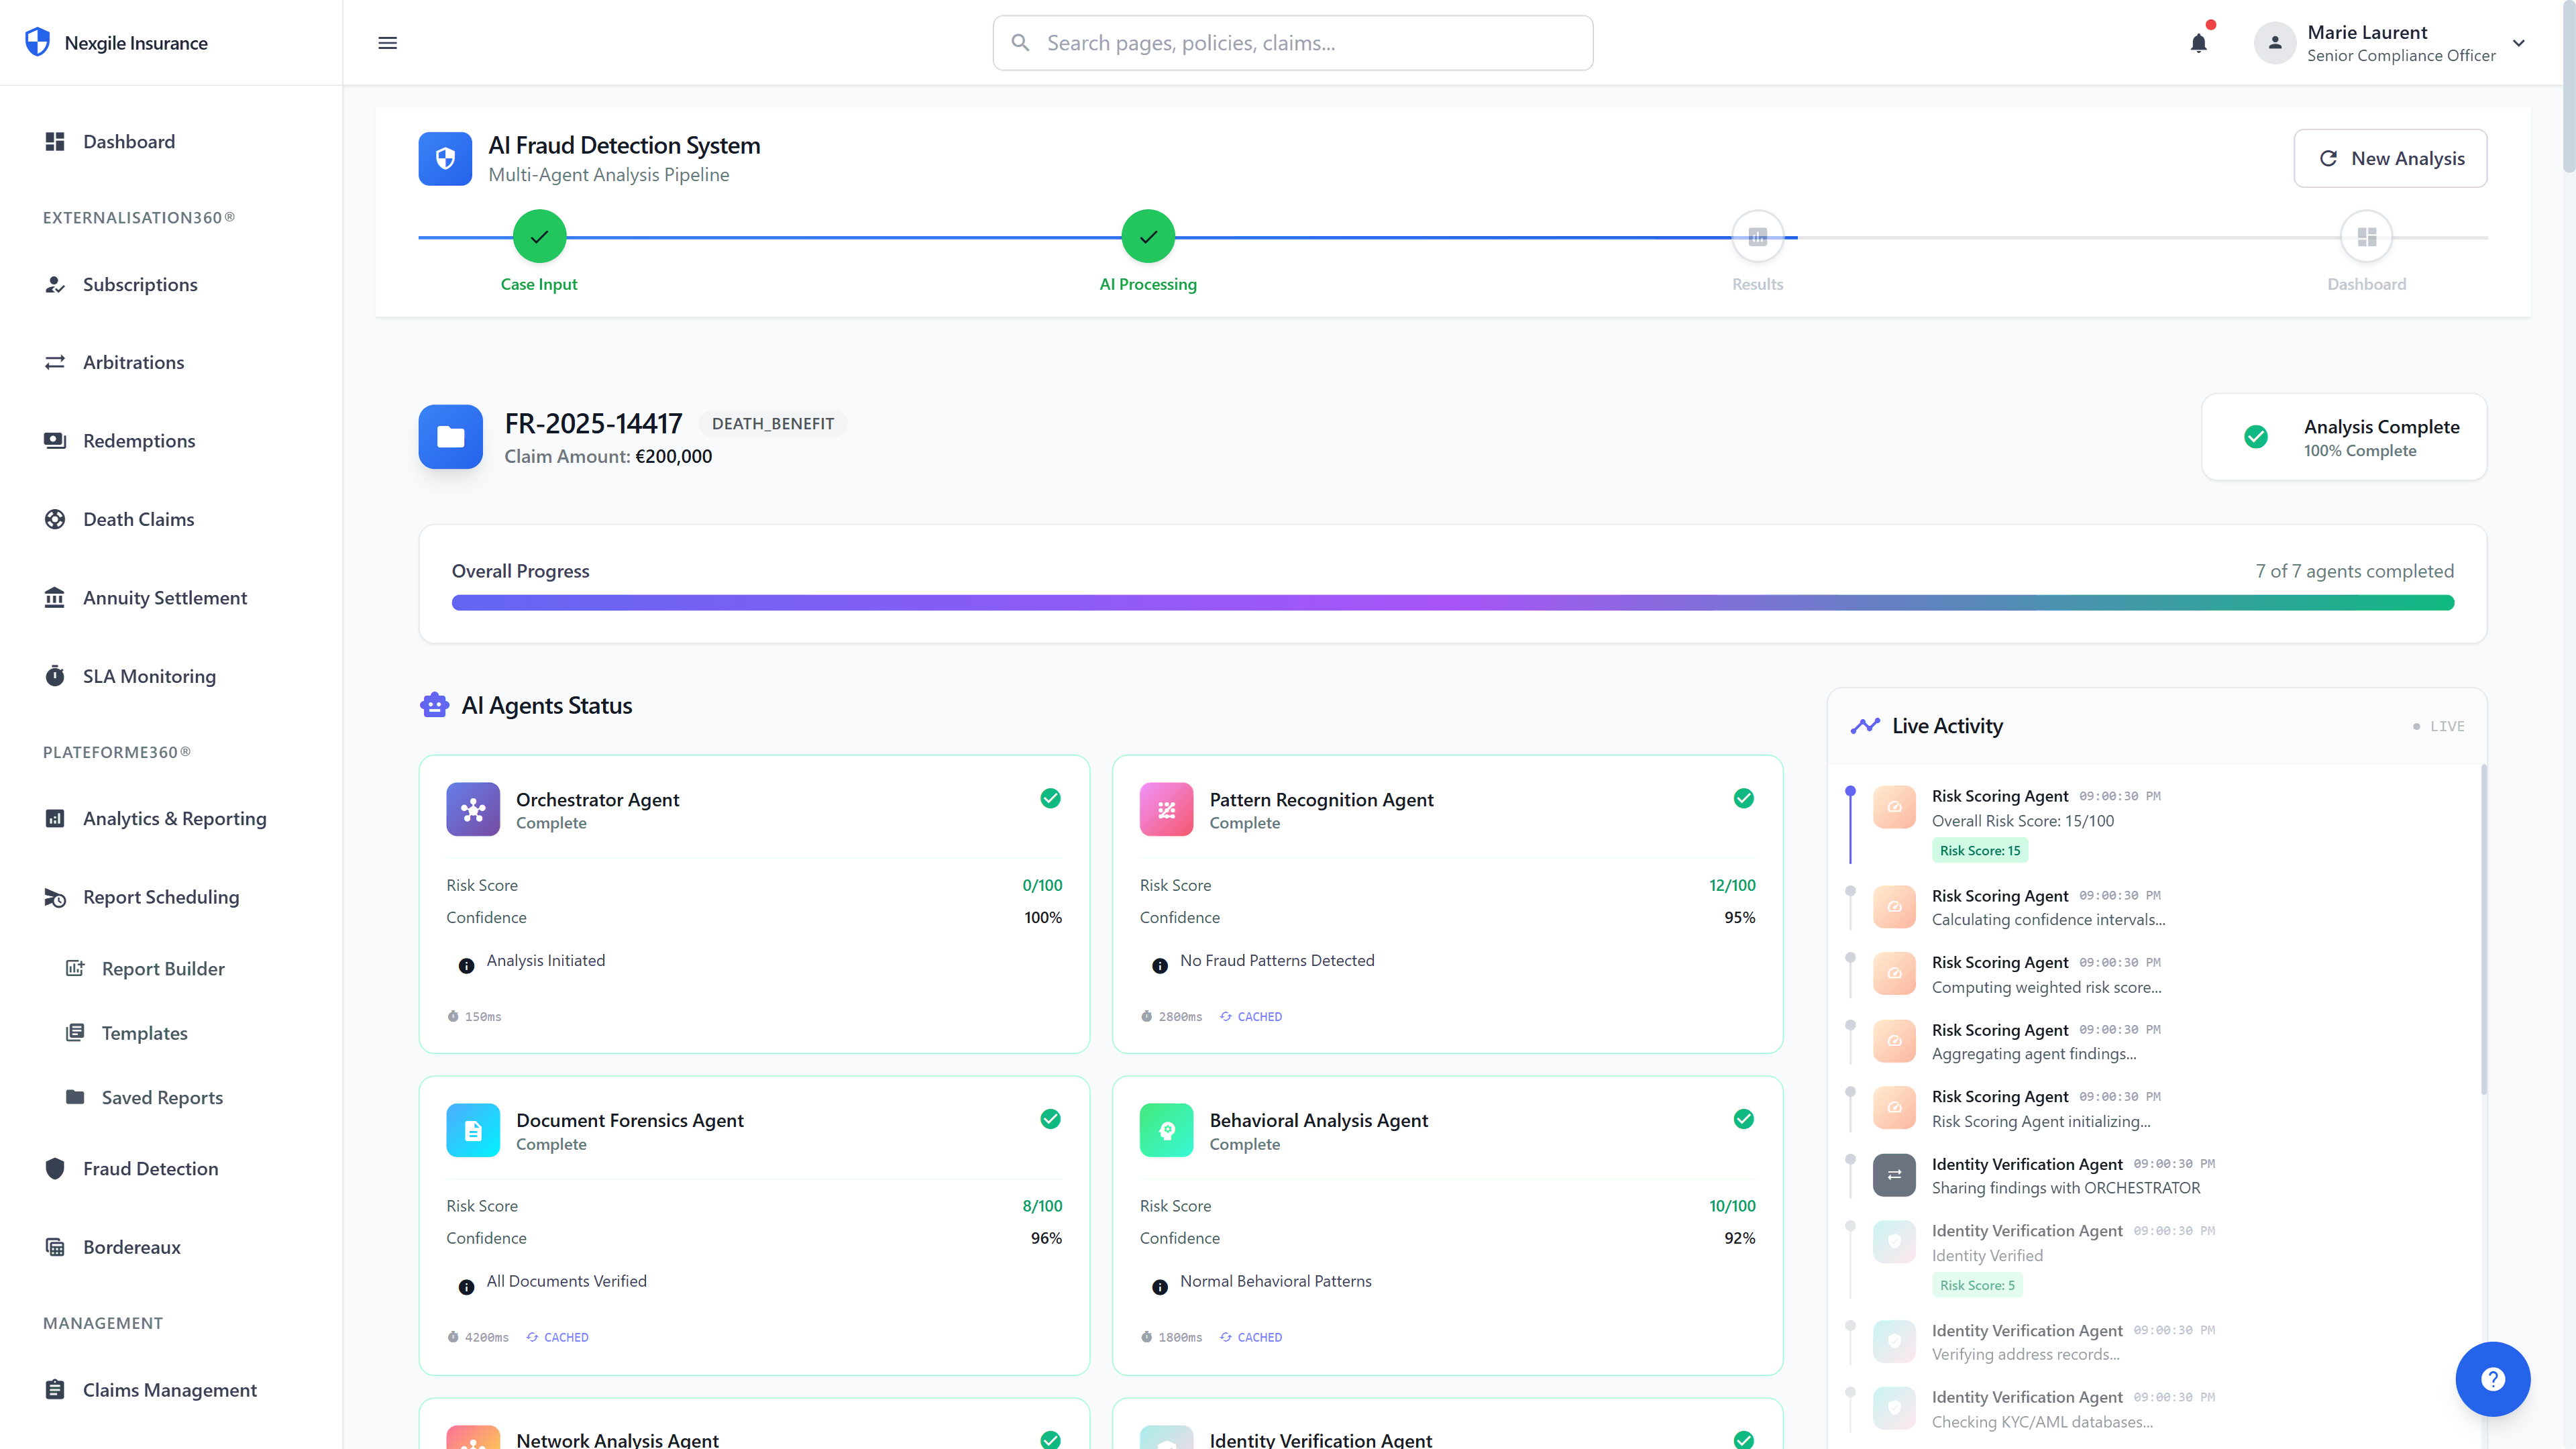Click CACHED on Pattern Recognition Agent
2576x1449 pixels.
1252,1016
